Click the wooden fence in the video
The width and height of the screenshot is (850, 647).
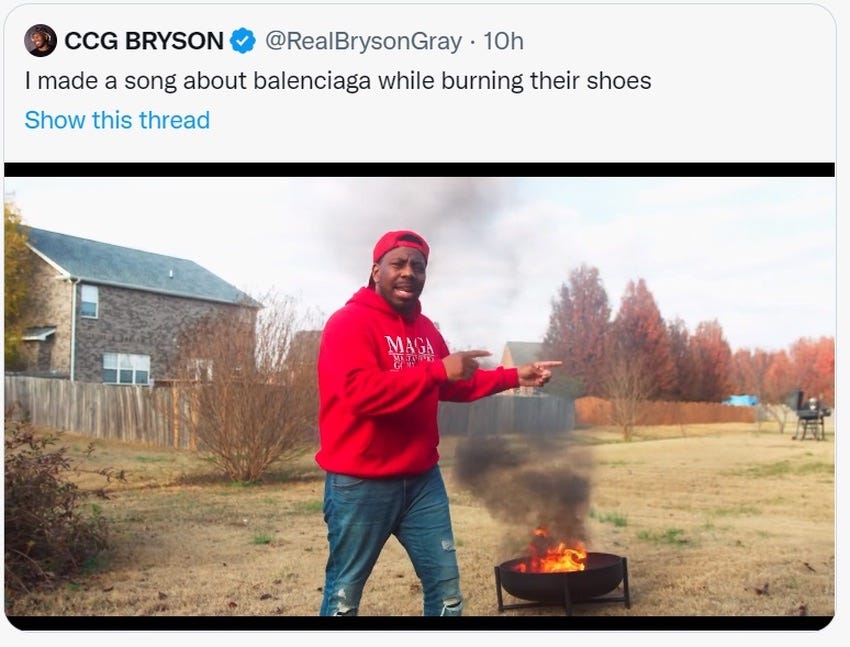[x=98, y=410]
